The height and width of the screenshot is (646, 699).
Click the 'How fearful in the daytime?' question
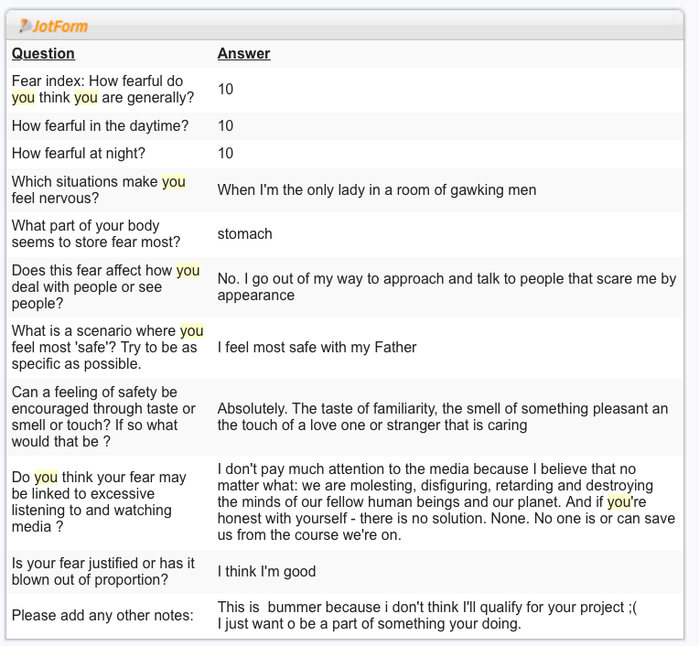click(x=100, y=126)
